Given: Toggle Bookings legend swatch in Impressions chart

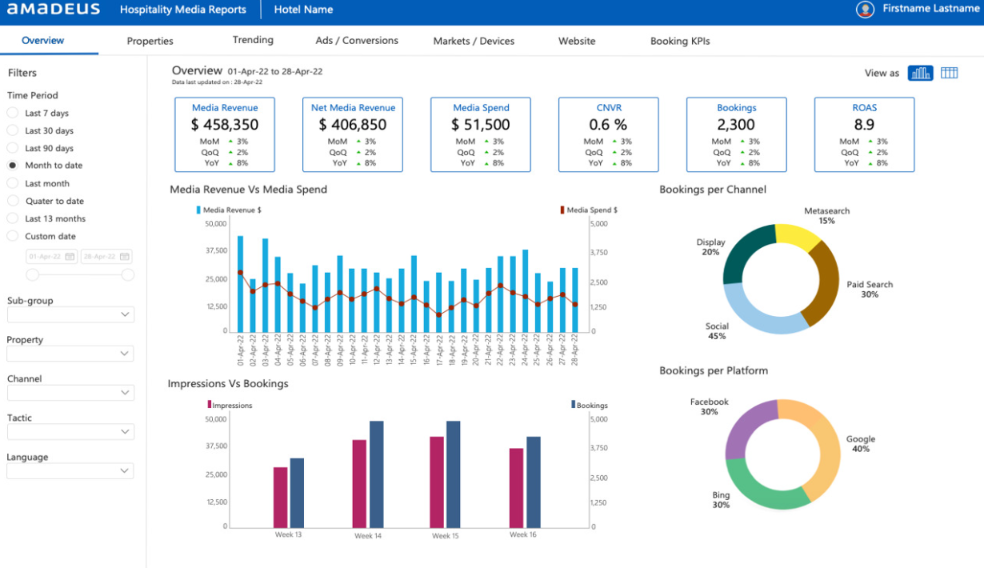Looking at the screenshot, I should click(573, 405).
